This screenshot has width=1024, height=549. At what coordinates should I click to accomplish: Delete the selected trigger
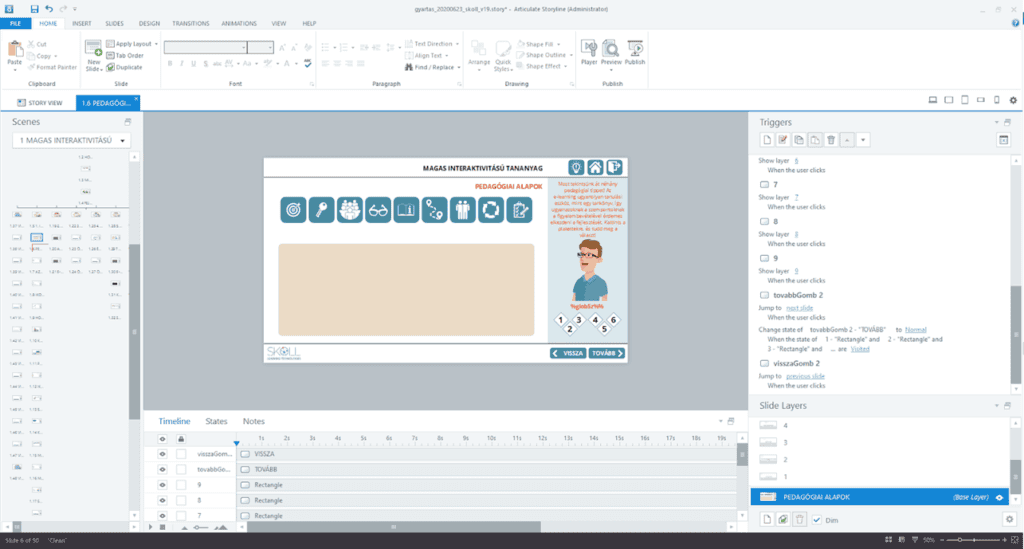tap(831, 140)
